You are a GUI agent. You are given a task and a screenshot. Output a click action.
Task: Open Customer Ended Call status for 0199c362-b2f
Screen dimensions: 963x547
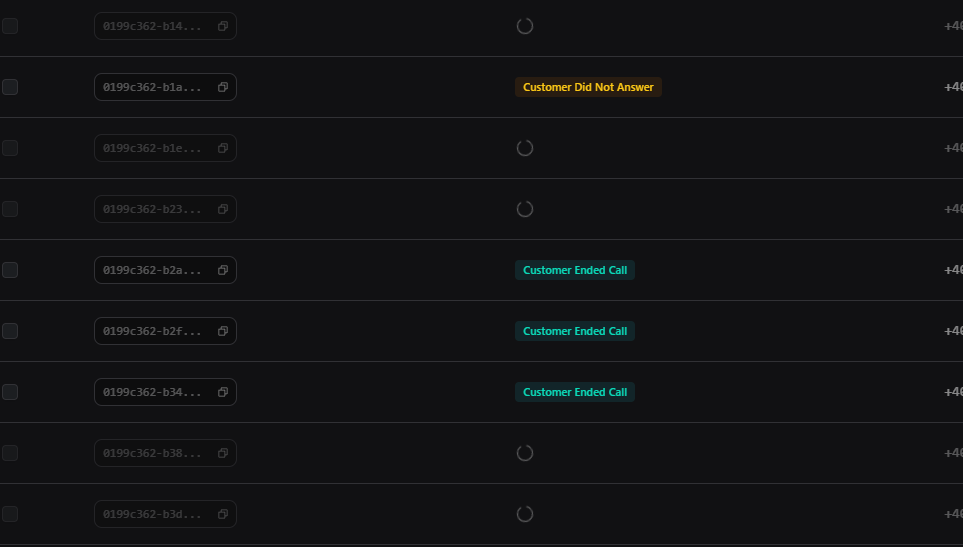(x=575, y=331)
